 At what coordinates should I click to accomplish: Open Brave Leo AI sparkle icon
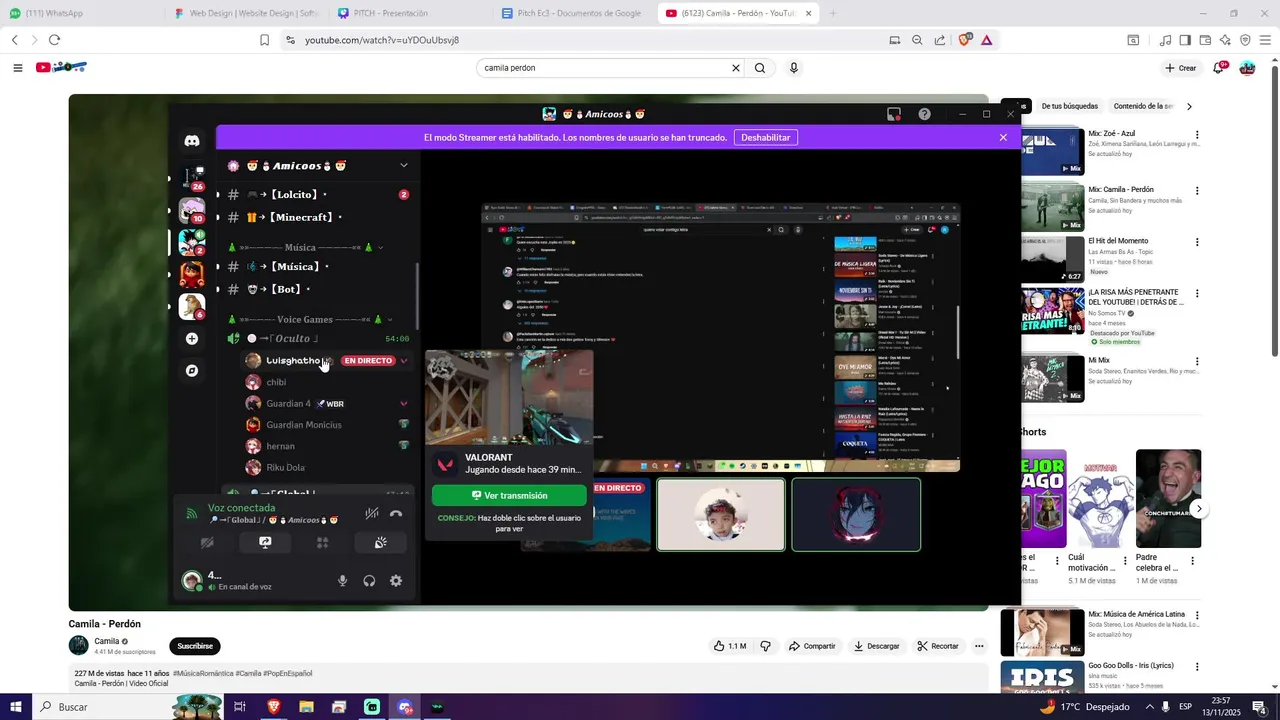(1225, 40)
